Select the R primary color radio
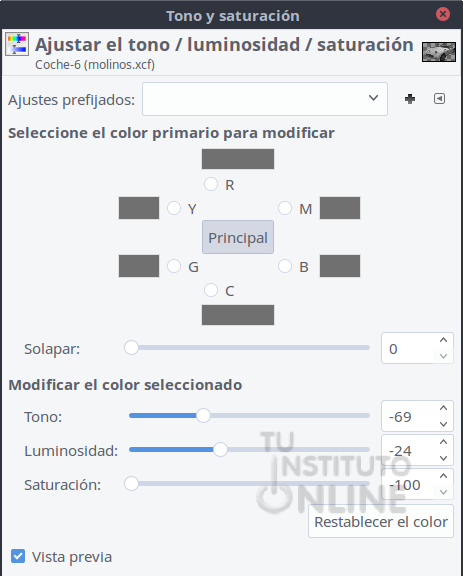This screenshot has height=576, width=463. (211, 184)
